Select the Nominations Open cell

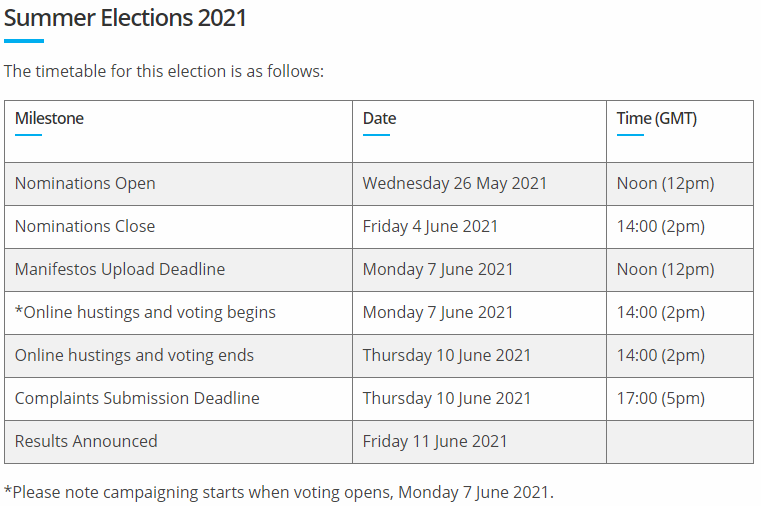[x=85, y=184]
